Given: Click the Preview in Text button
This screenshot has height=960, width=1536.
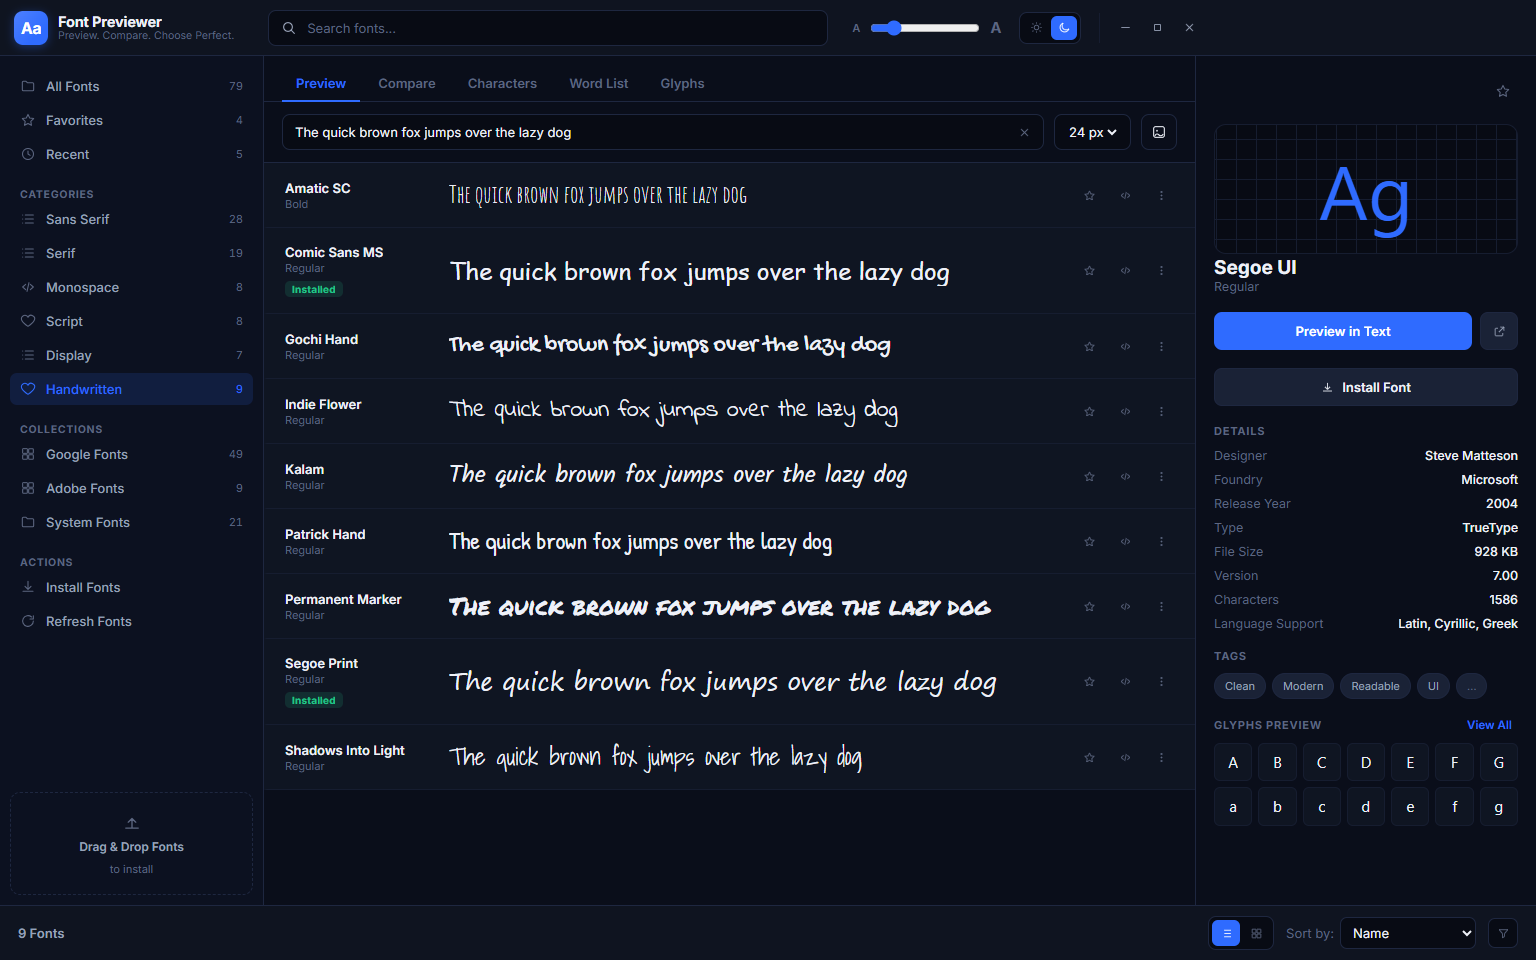Looking at the screenshot, I should tap(1343, 331).
